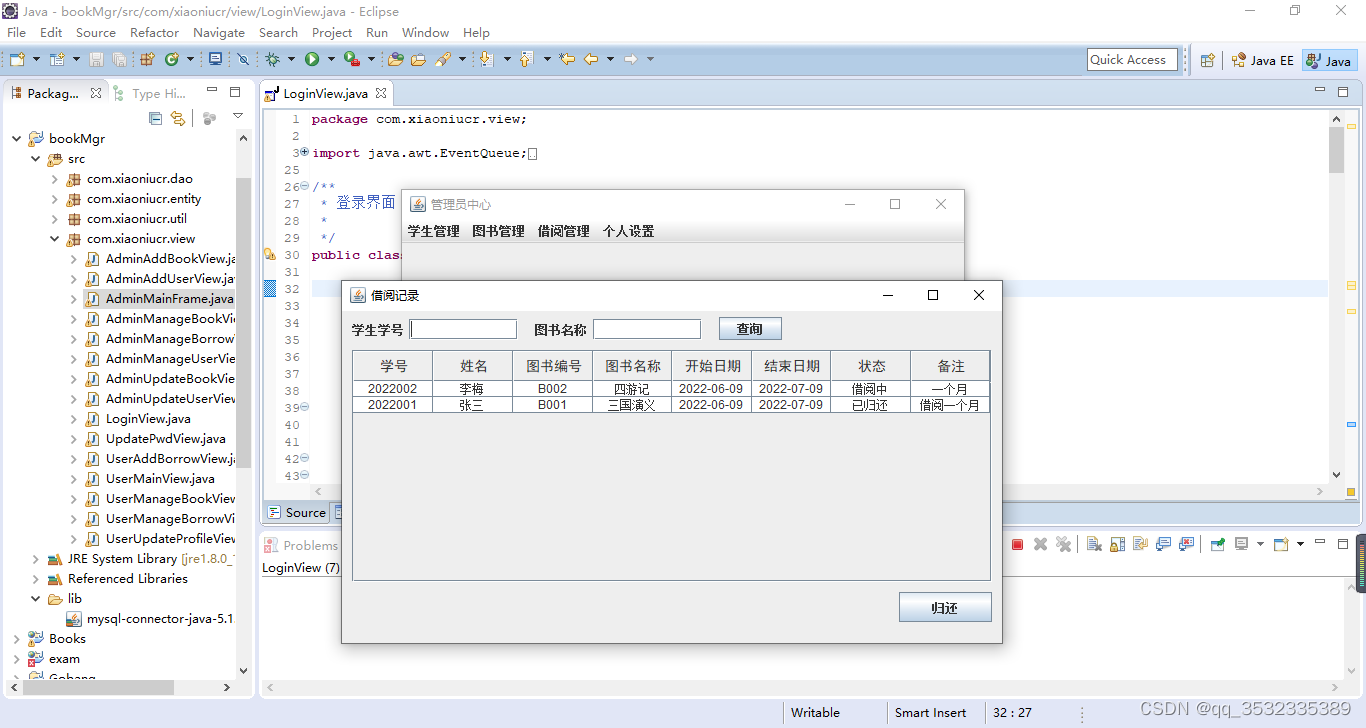The width and height of the screenshot is (1366, 728).
Task: Click the 查询 search button
Action: click(750, 329)
